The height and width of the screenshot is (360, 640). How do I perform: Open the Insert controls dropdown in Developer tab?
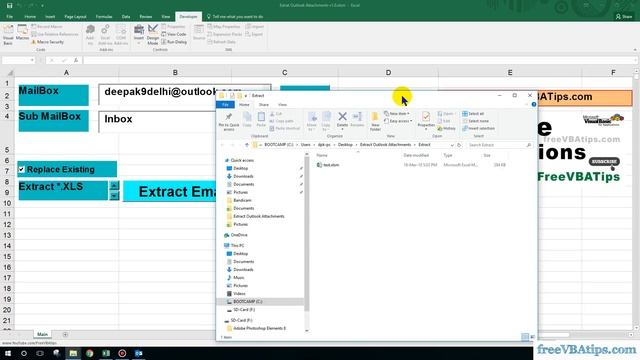[139, 34]
